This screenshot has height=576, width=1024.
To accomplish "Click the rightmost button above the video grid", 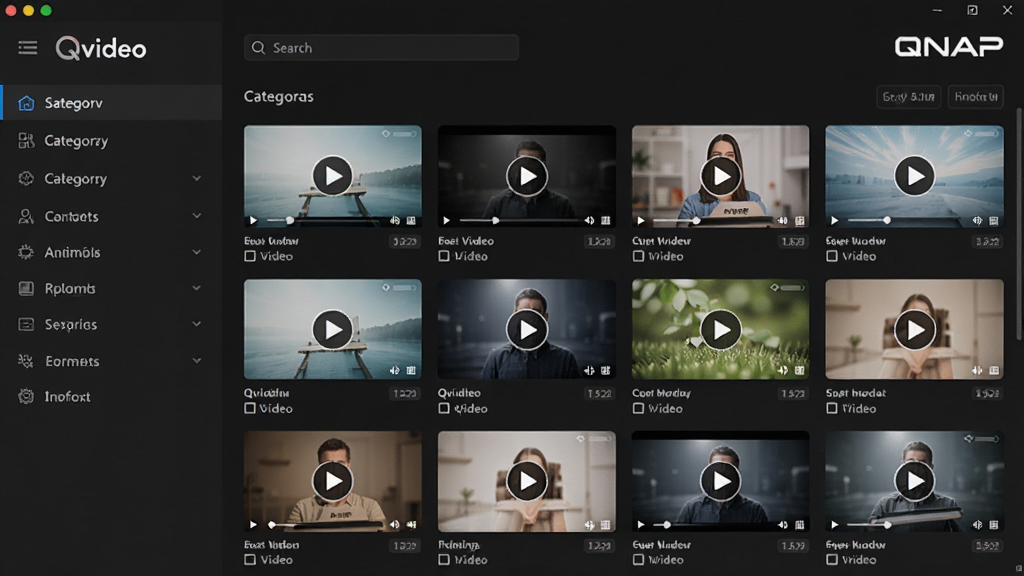I will 976,97.
